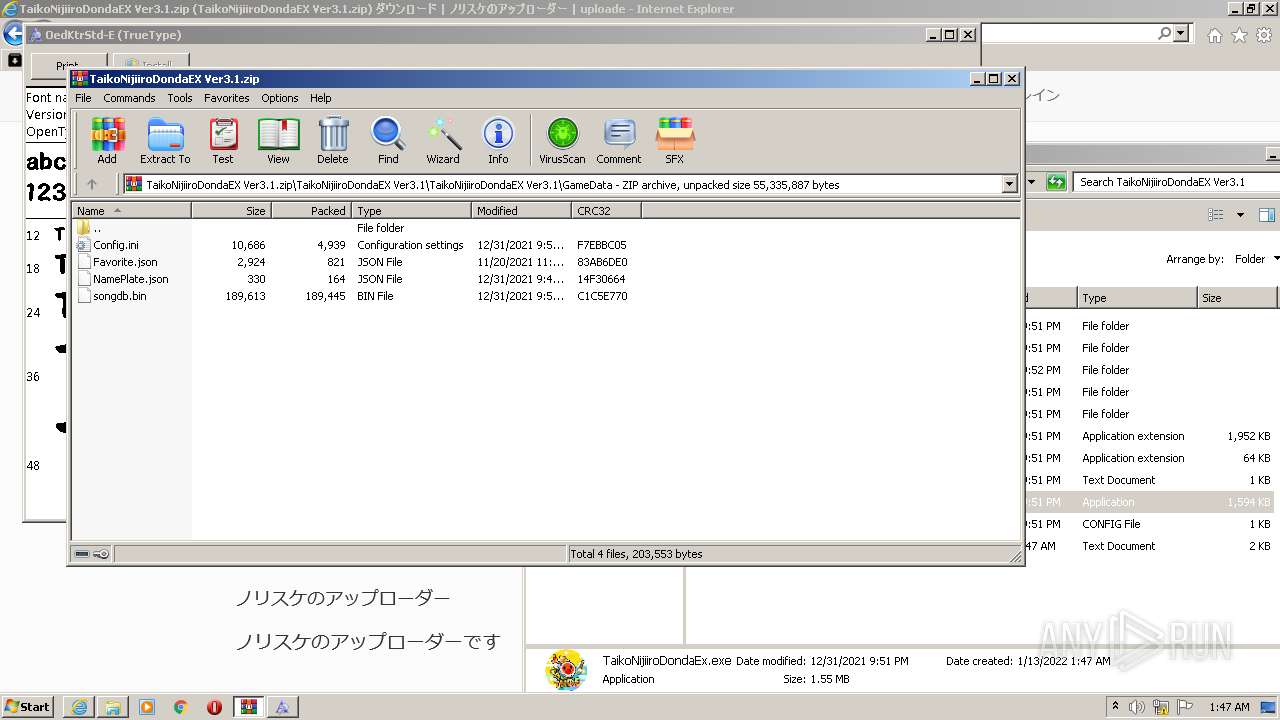Open the Comment toolbar icon
1280x720 pixels.
(x=619, y=140)
